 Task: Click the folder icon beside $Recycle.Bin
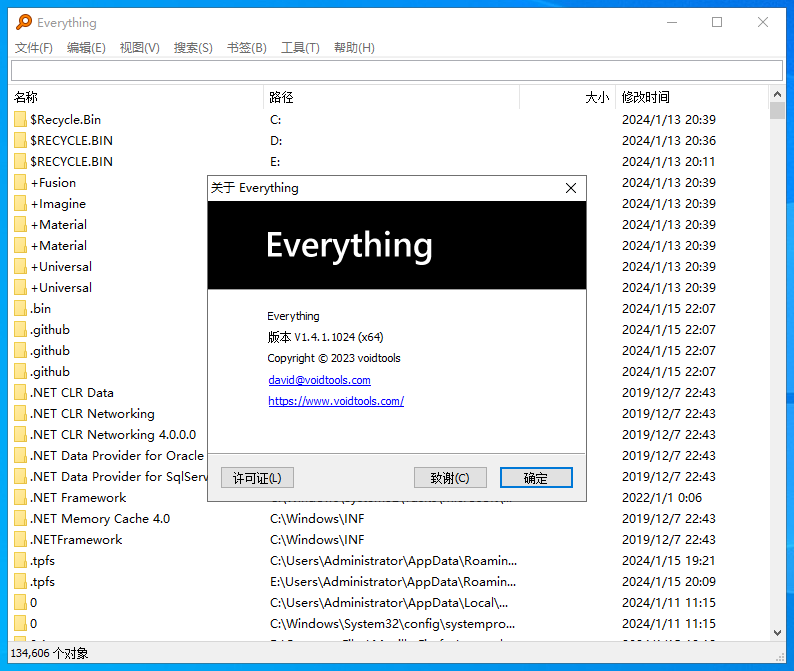coord(20,120)
